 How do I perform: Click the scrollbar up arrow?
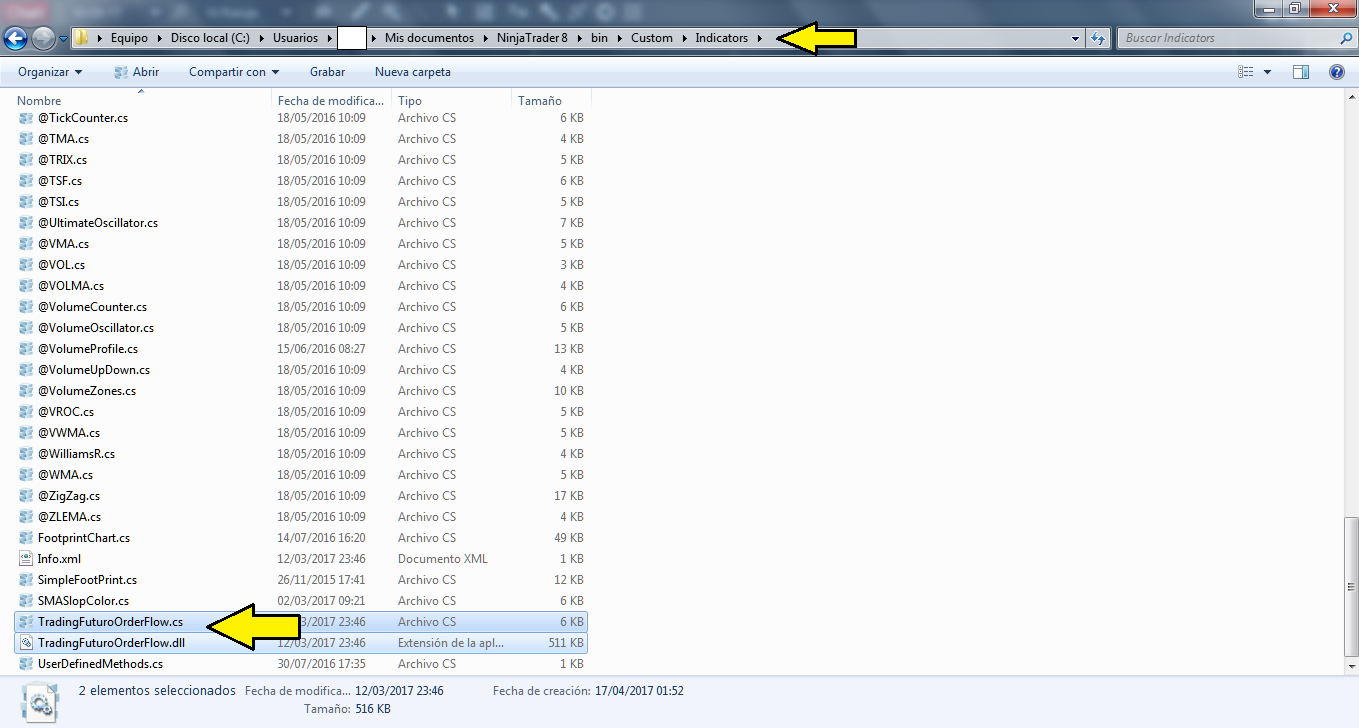pos(1350,98)
